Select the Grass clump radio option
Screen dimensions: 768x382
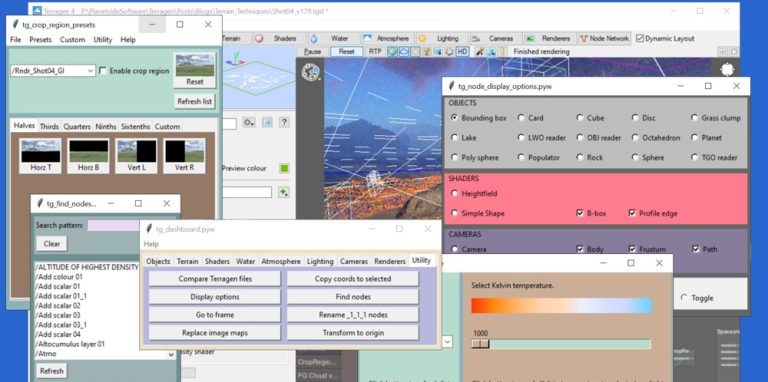[695, 118]
